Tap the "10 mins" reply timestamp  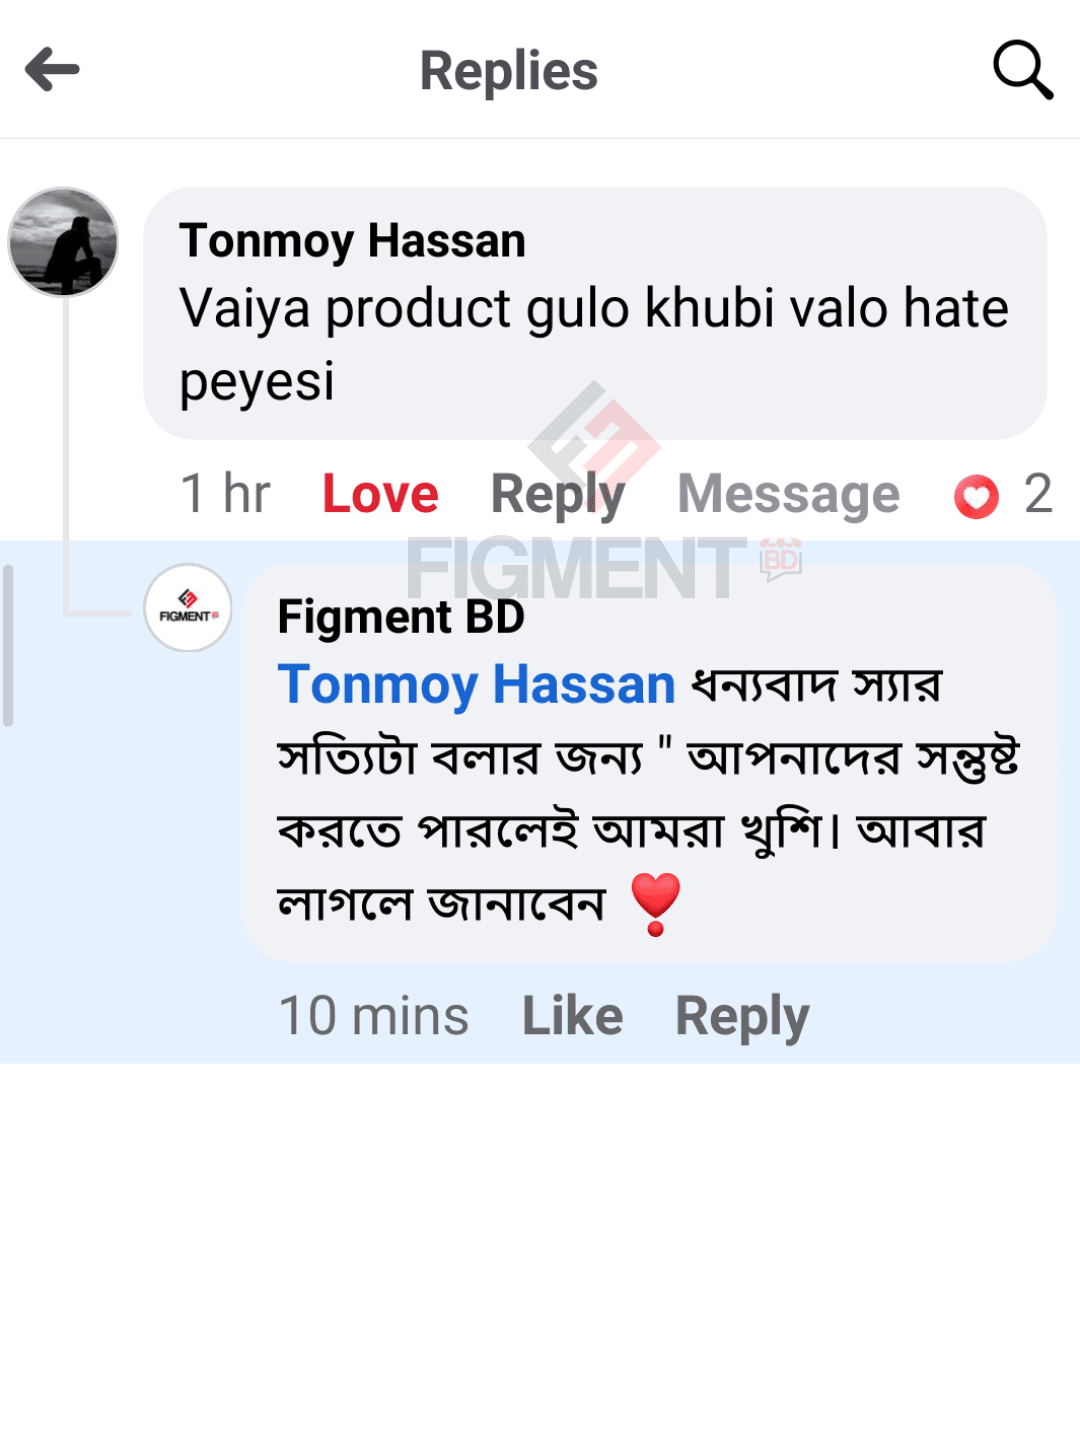click(374, 1016)
